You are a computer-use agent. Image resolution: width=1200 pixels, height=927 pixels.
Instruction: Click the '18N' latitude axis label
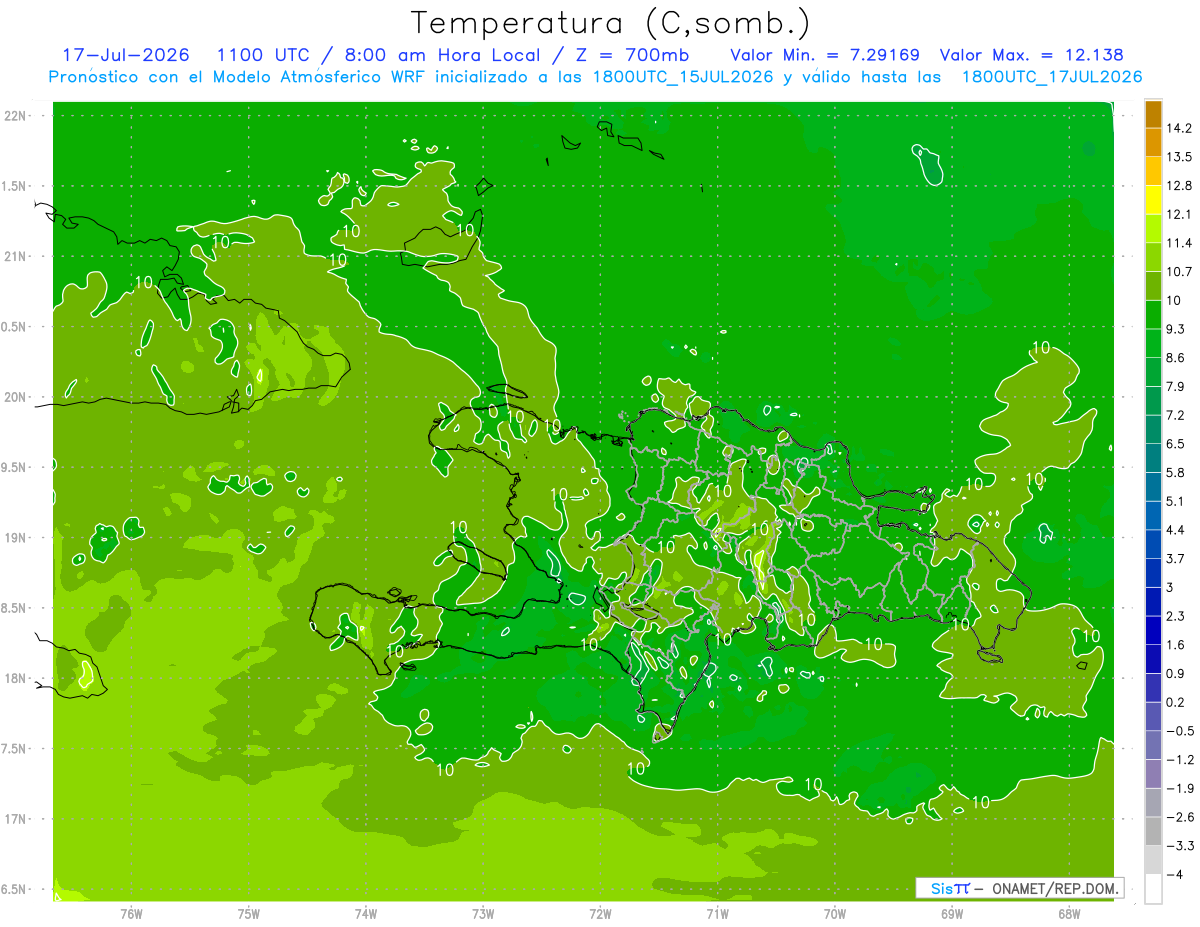tap(16, 678)
